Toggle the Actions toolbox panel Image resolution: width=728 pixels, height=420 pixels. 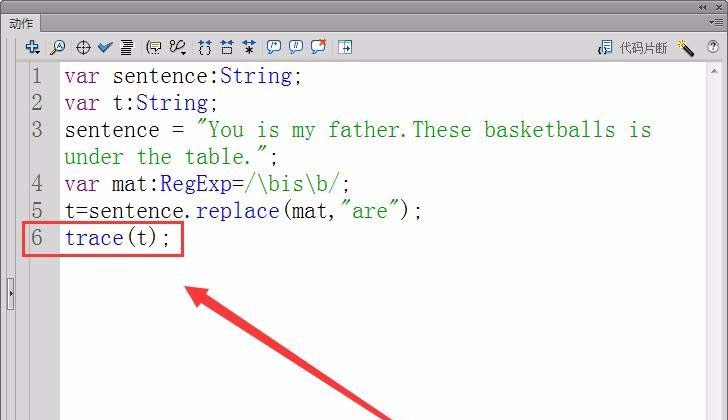(345, 47)
